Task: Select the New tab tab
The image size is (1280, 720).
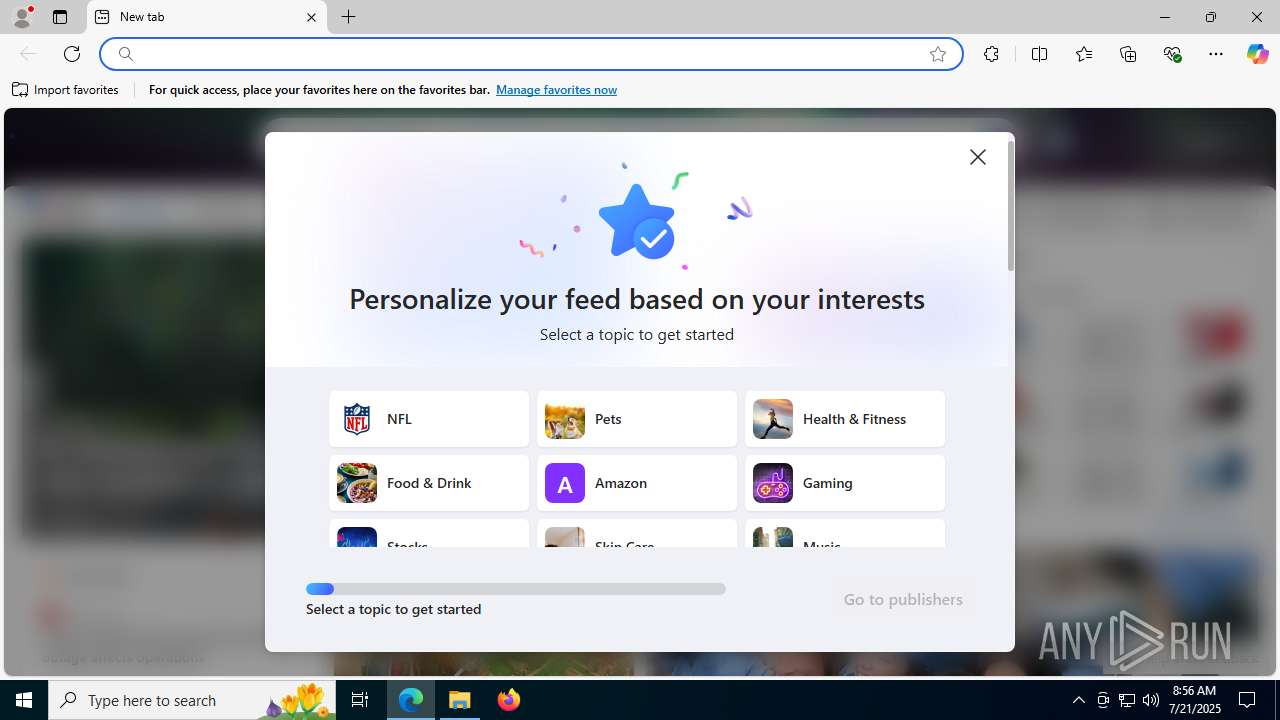Action: [207, 17]
